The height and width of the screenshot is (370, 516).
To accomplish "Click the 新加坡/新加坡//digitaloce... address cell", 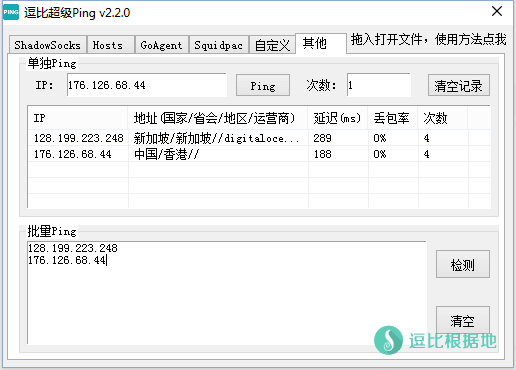I will (x=217, y=138).
